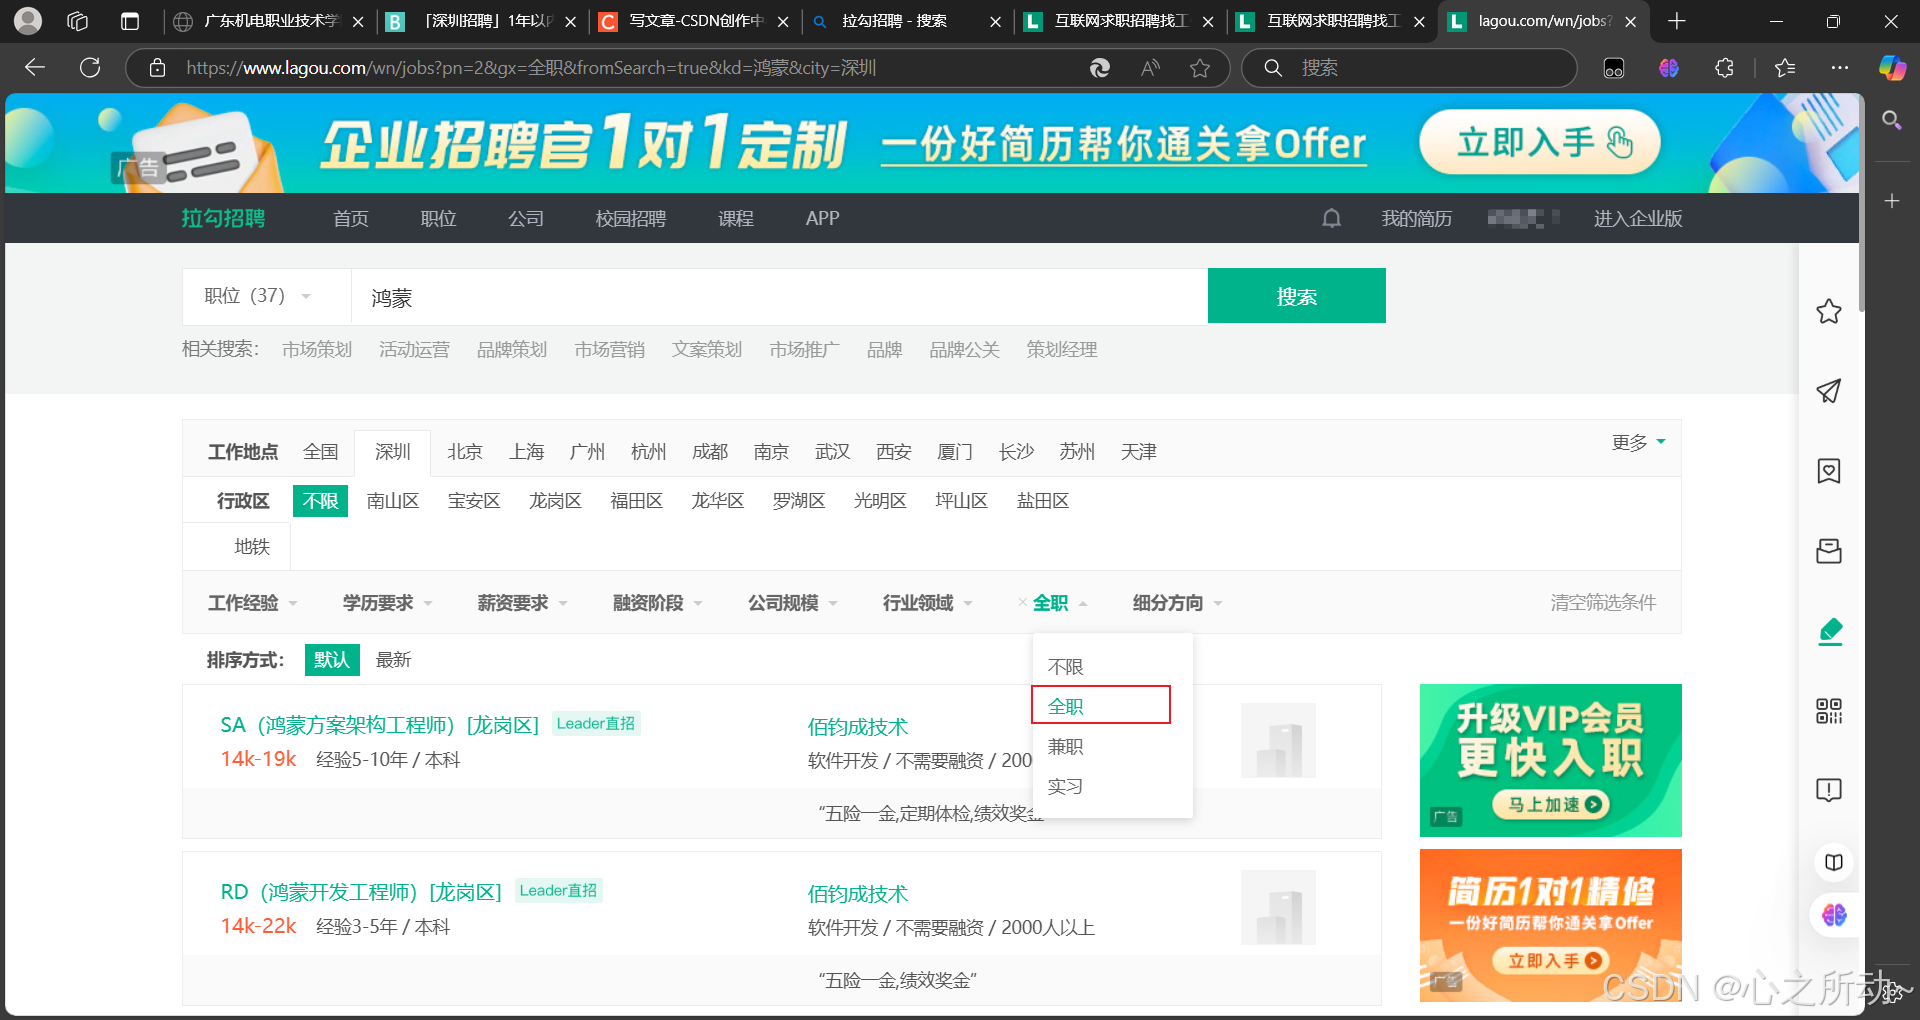The image size is (1920, 1020).
Task: Open the tab actions icon in title bar
Action: click(x=130, y=21)
